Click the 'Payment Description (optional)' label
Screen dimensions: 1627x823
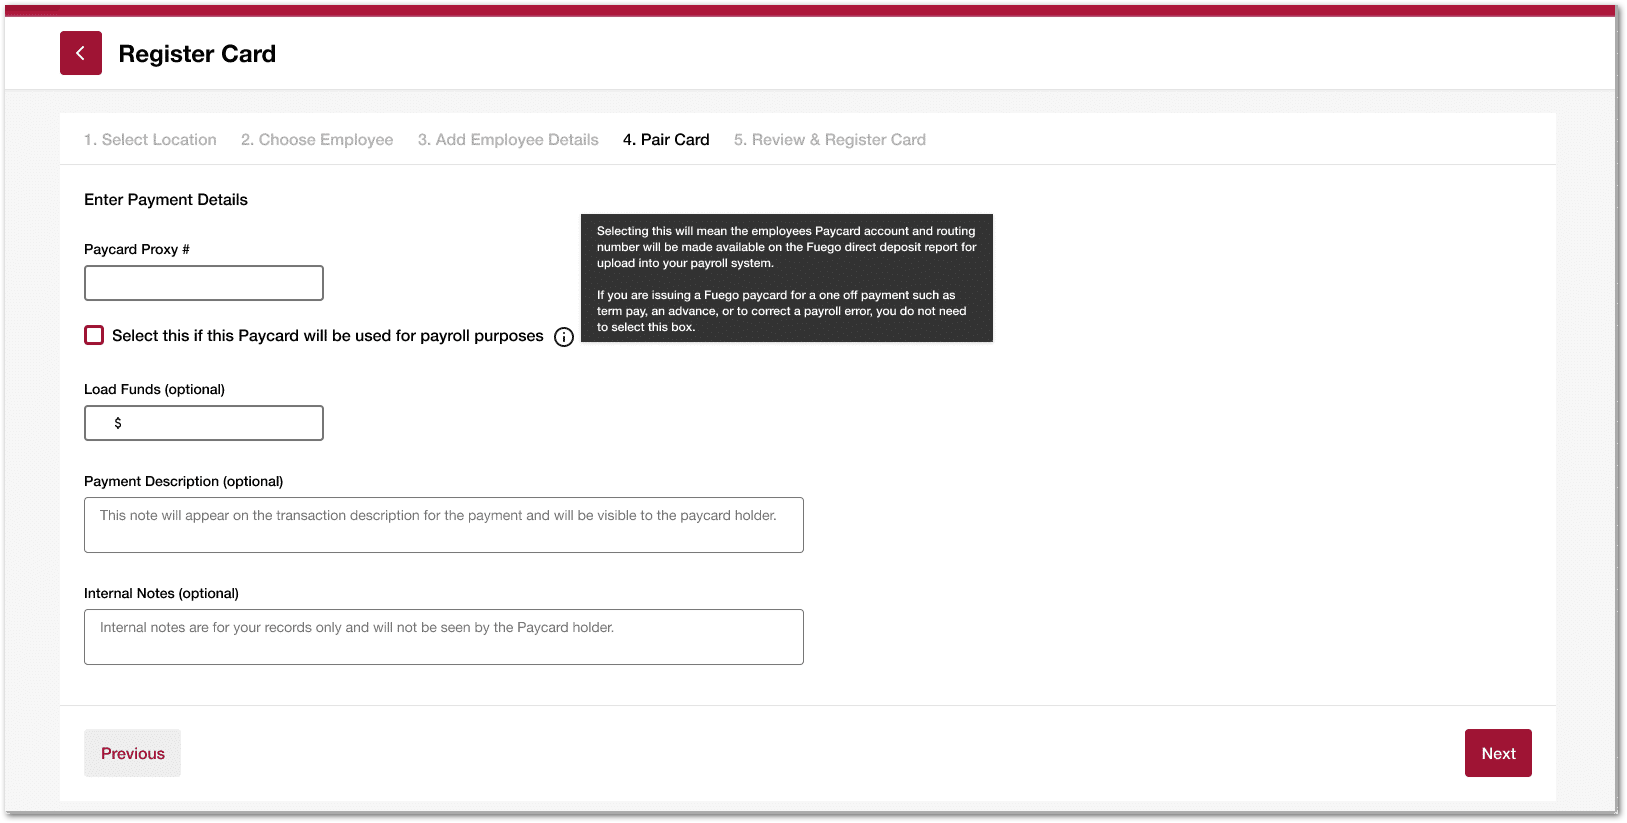pos(184,481)
